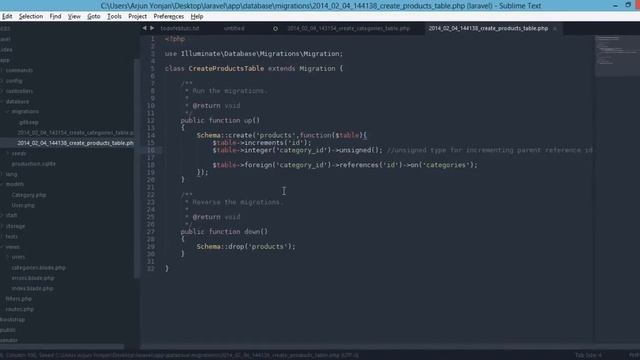
Task: Switch to the untitled tab
Action: coord(234,29)
